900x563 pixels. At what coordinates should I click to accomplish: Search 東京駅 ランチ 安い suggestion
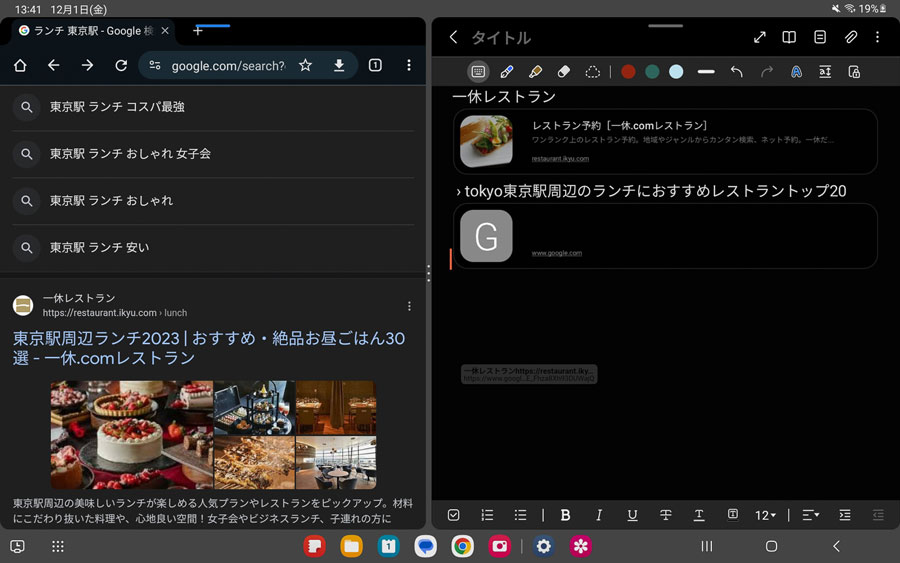[213, 248]
